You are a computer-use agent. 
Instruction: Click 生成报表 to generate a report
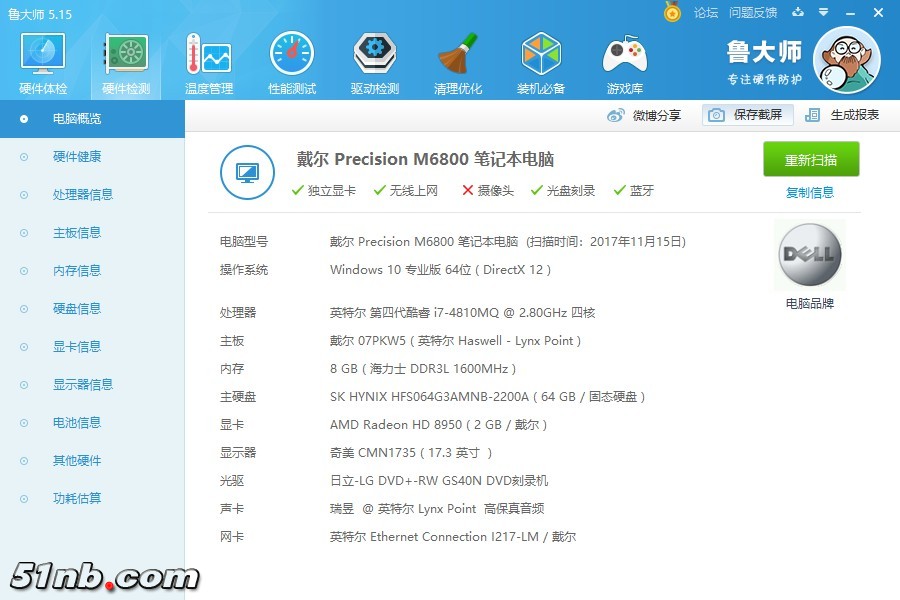click(843, 115)
